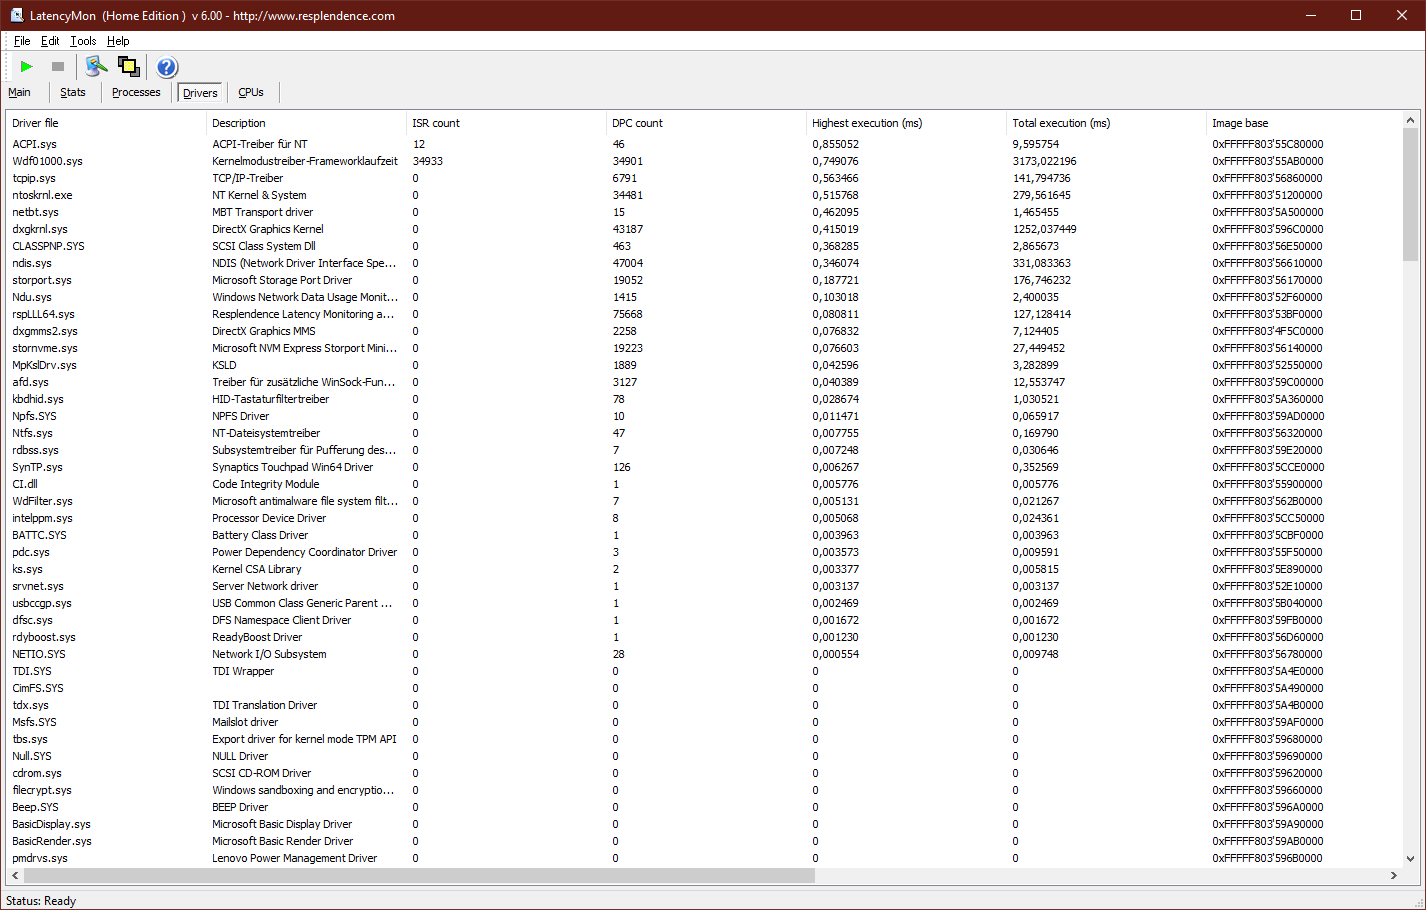Select the CI.dll driver row

pos(704,484)
